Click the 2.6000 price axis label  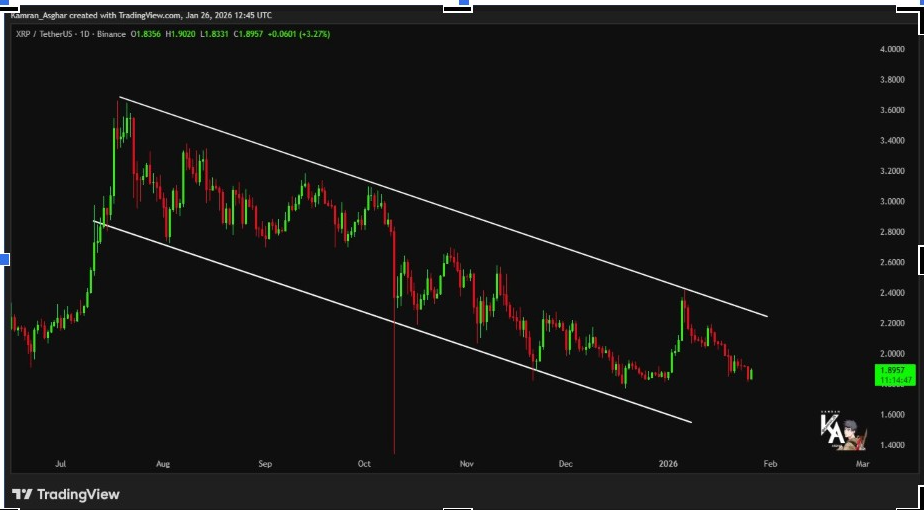click(892, 262)
